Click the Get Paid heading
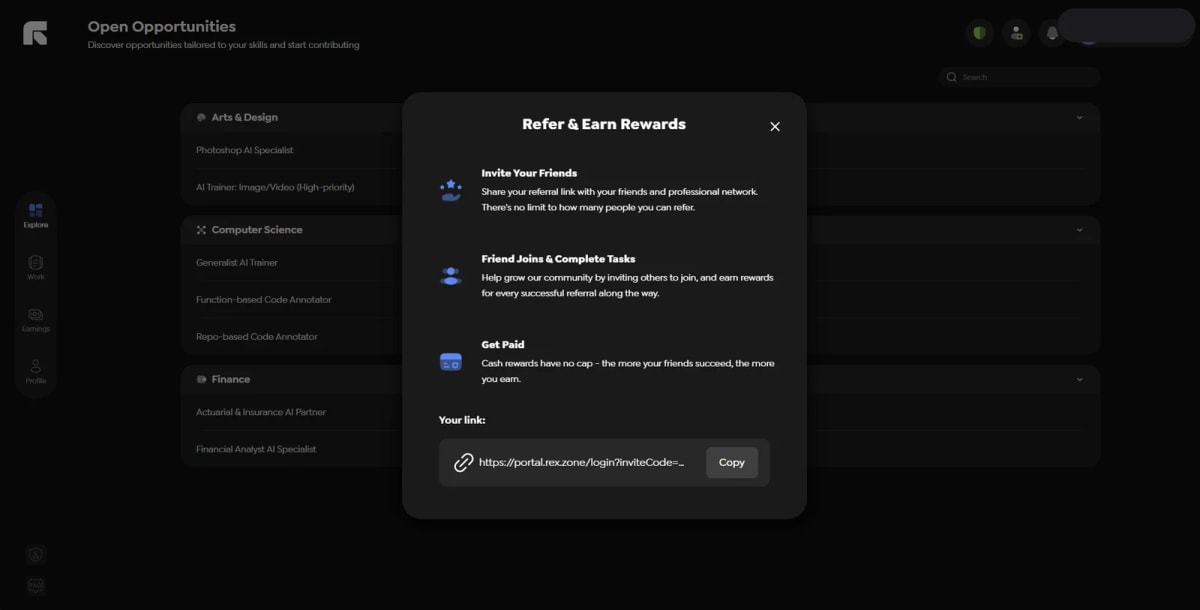The image size is (1200, 610). click(x=503, y=344)
